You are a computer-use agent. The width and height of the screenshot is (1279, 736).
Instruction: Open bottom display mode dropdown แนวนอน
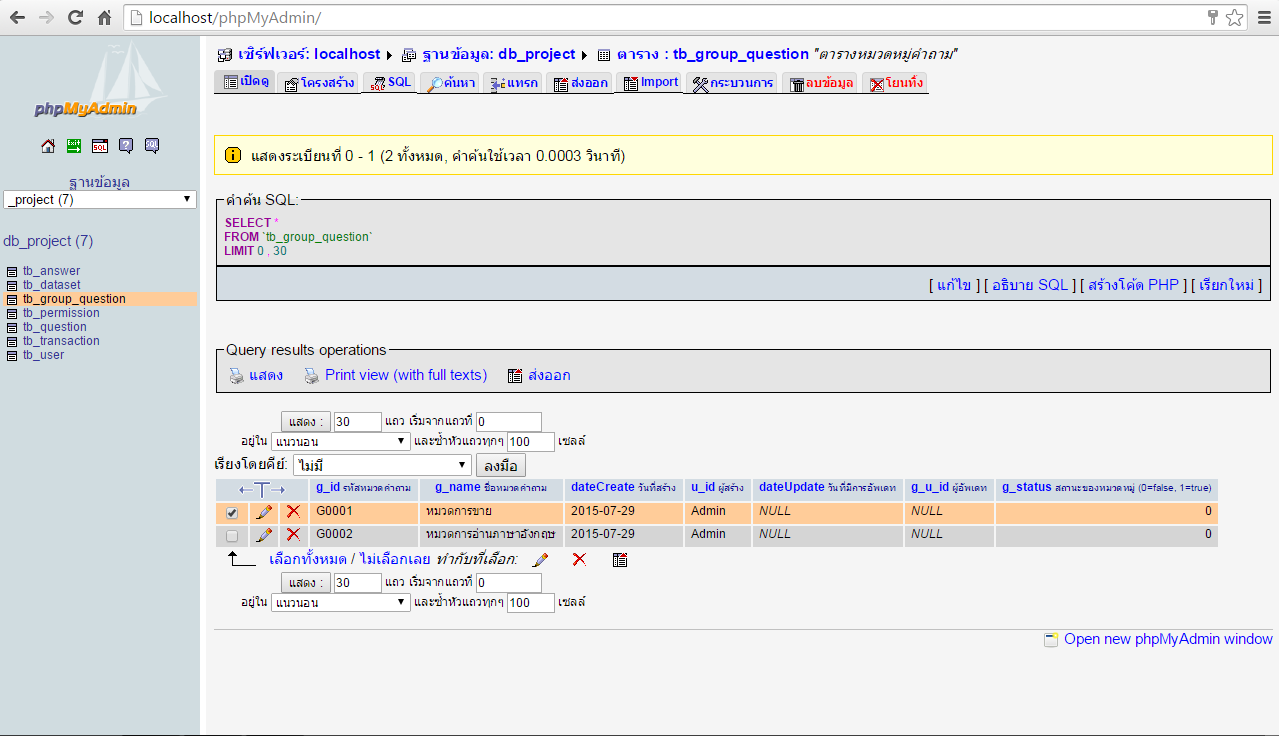(340, 602)
